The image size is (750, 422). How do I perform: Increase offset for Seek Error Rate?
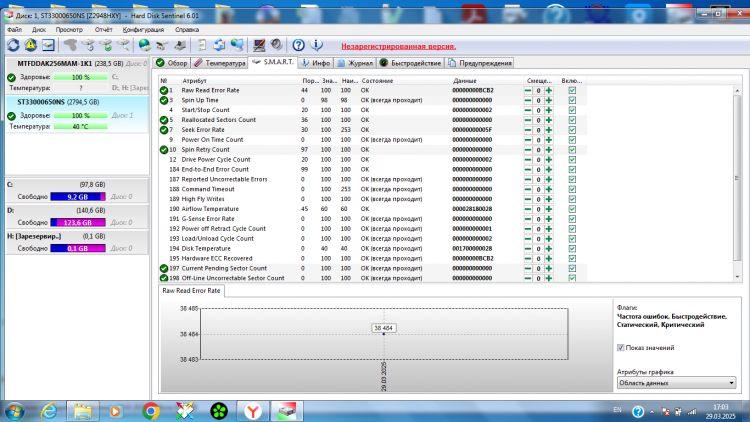[549, 130]
